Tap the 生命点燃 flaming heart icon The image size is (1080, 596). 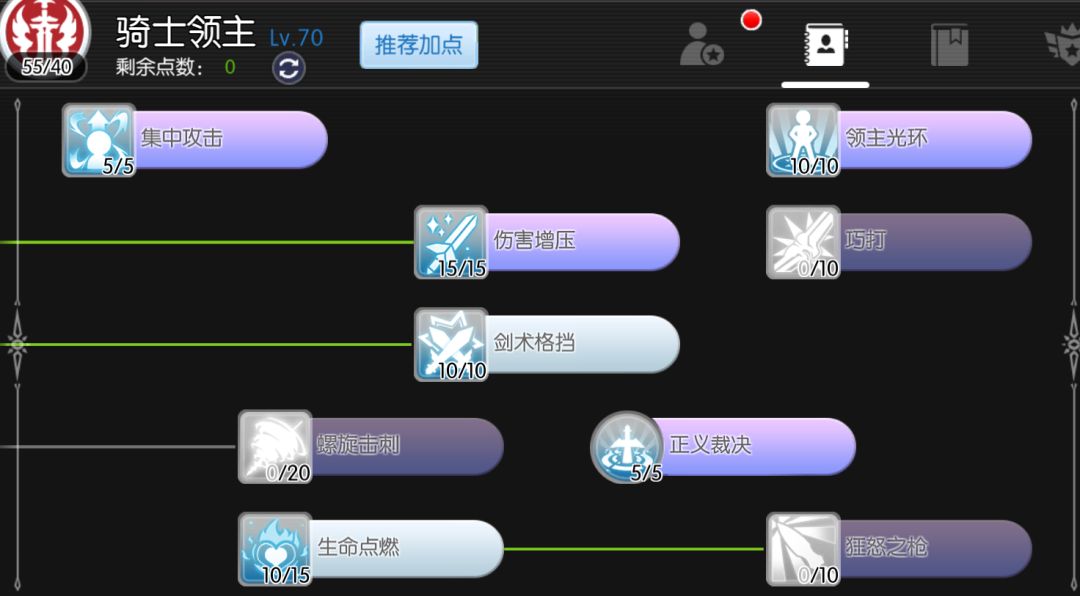point(275,549)
